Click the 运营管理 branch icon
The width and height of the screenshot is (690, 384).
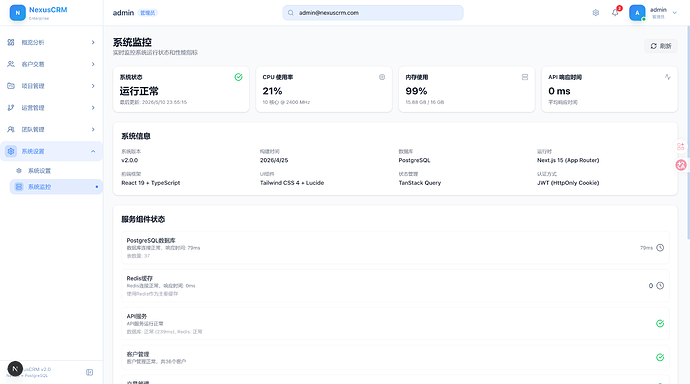pyautogui.click(x=11, y=108)
